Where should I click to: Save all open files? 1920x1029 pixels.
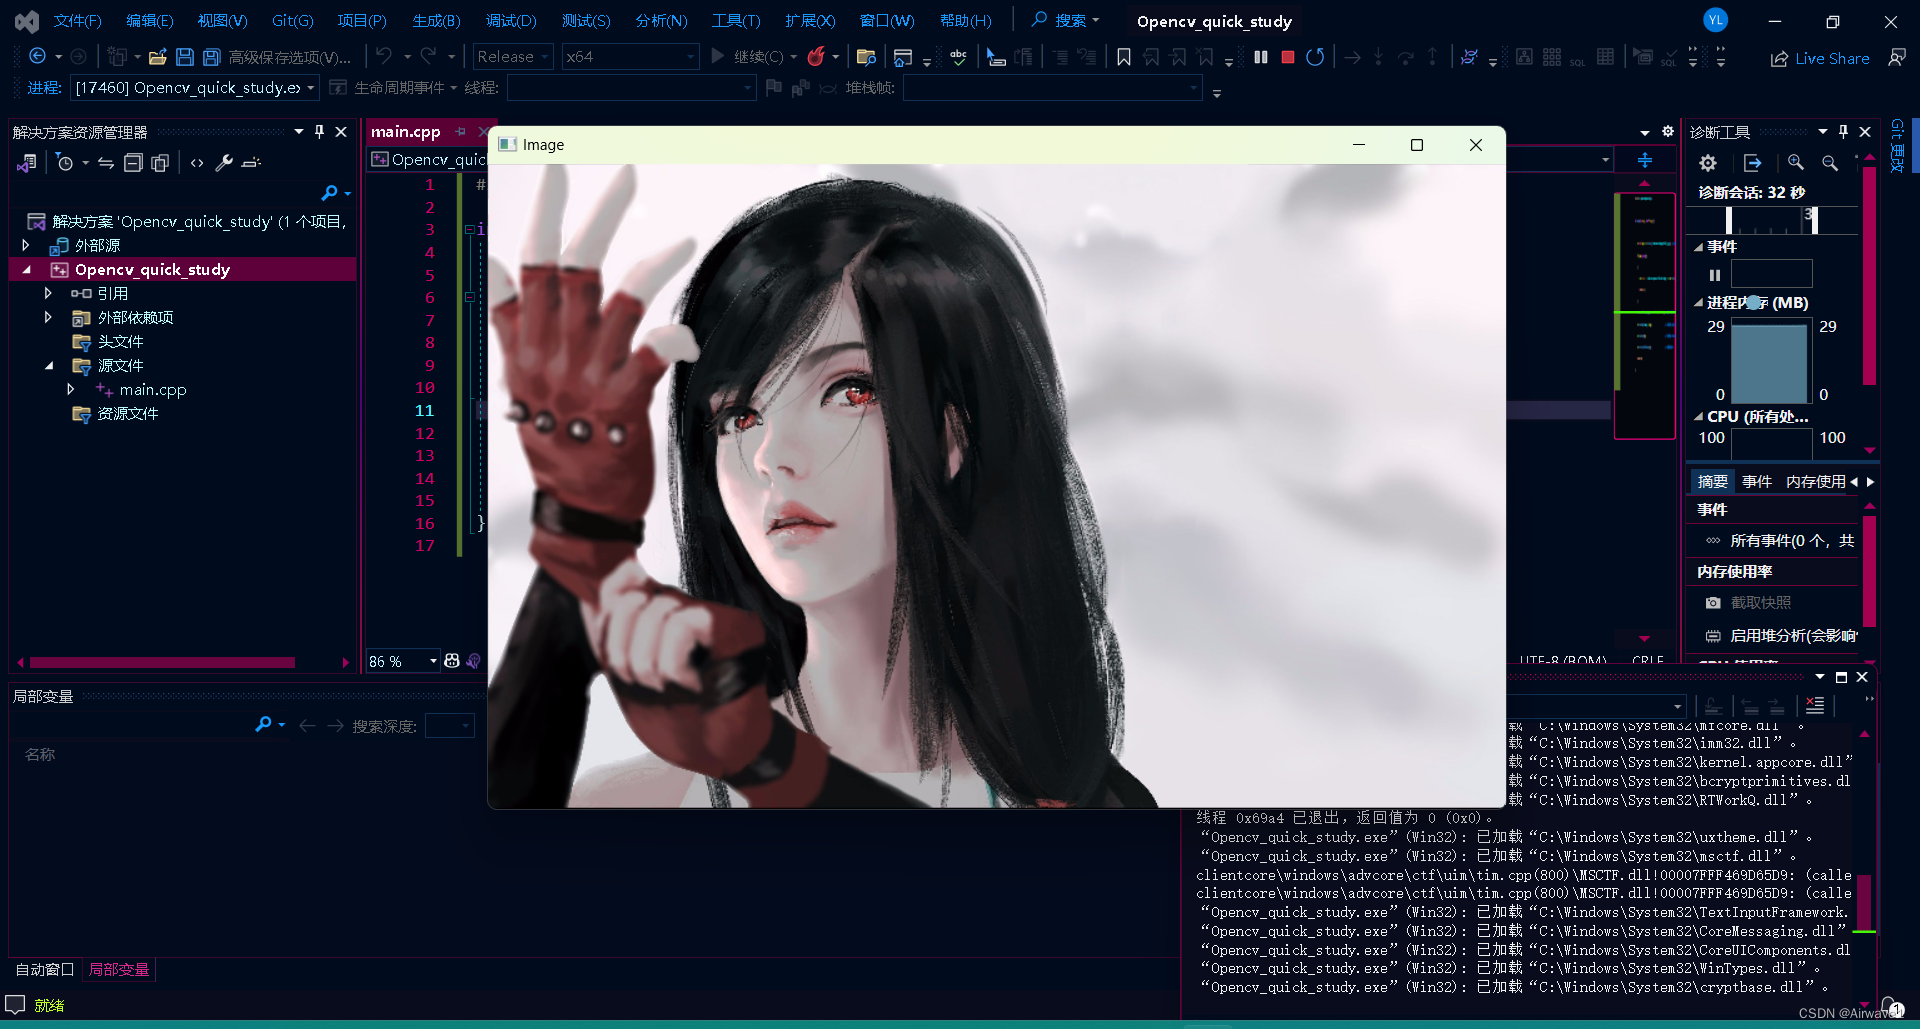pyautogui.click(x=211, y=57)
